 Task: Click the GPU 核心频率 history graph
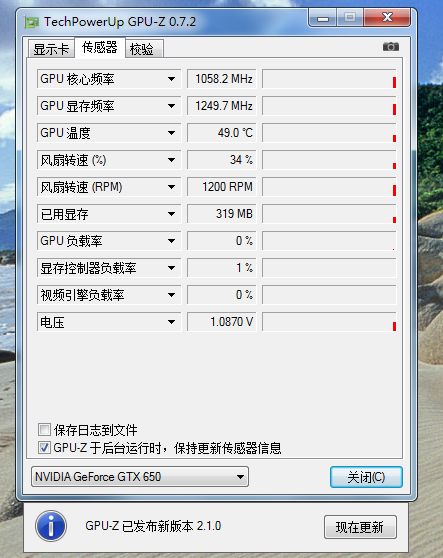(x=329, y=79)
